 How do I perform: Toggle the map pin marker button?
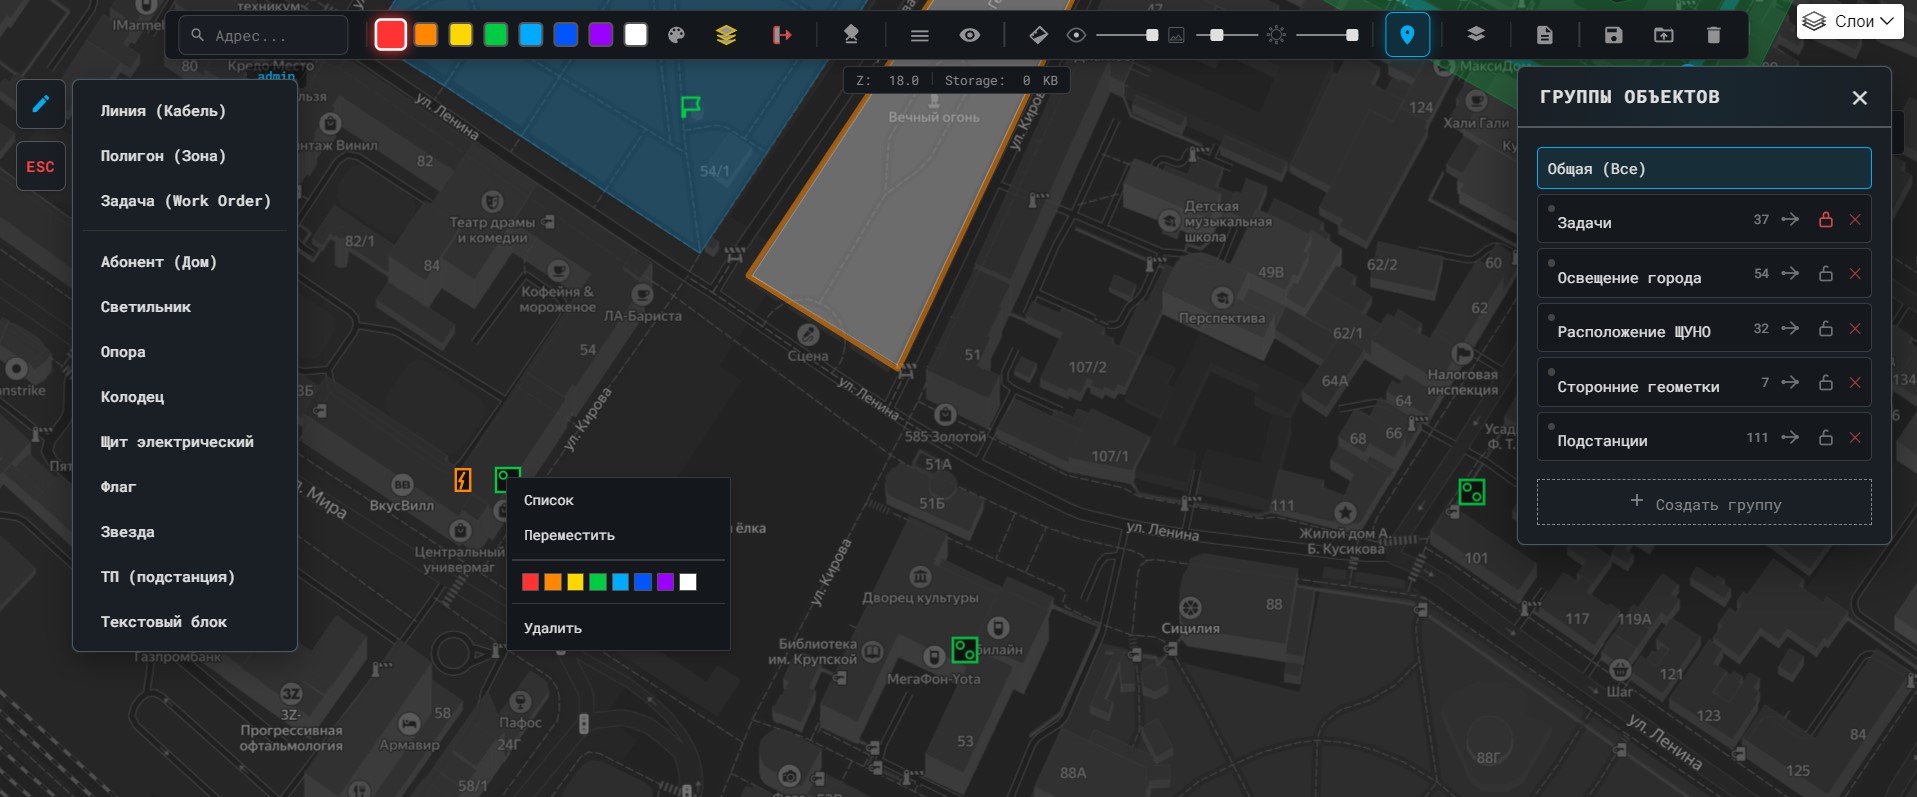[x=1407, y=35]
